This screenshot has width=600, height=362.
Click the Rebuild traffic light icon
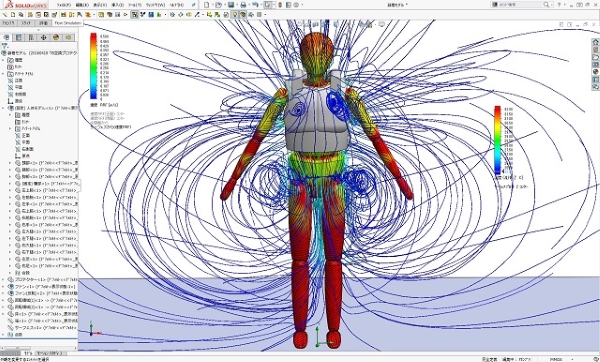pyautogui.click(x=280, y=5)
